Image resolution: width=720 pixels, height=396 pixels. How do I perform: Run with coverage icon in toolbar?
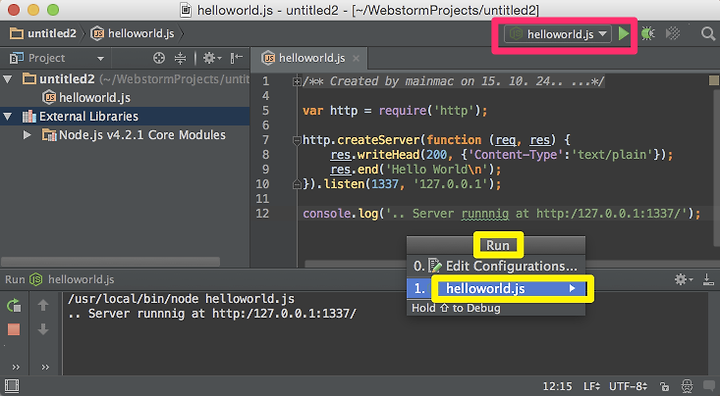tap(673, 34)
